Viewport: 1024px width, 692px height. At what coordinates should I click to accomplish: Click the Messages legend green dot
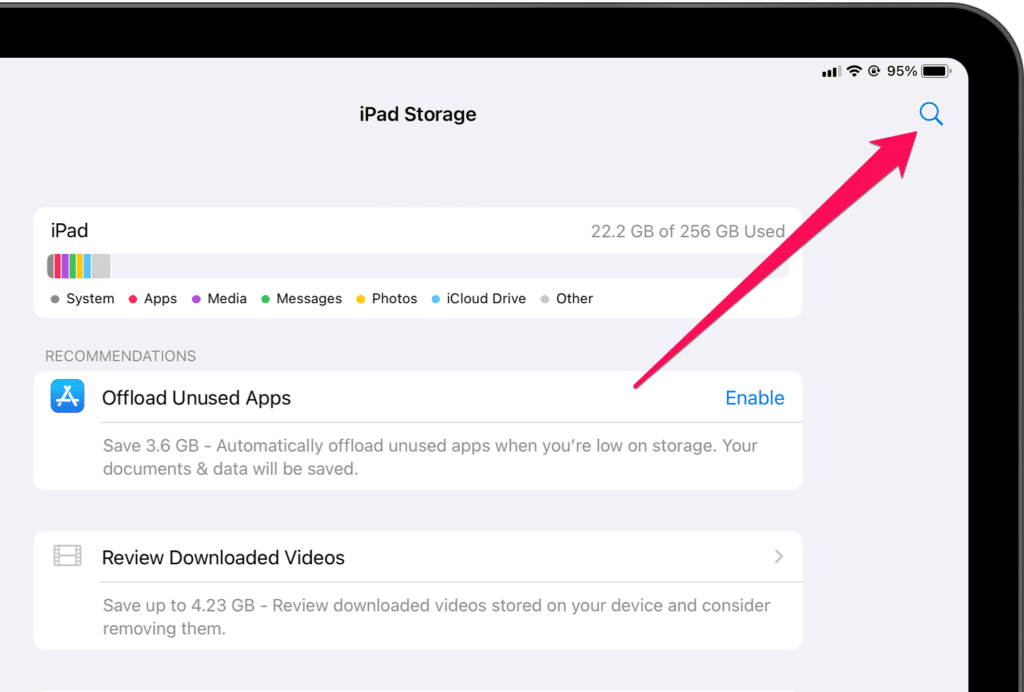tap(265, 299)
